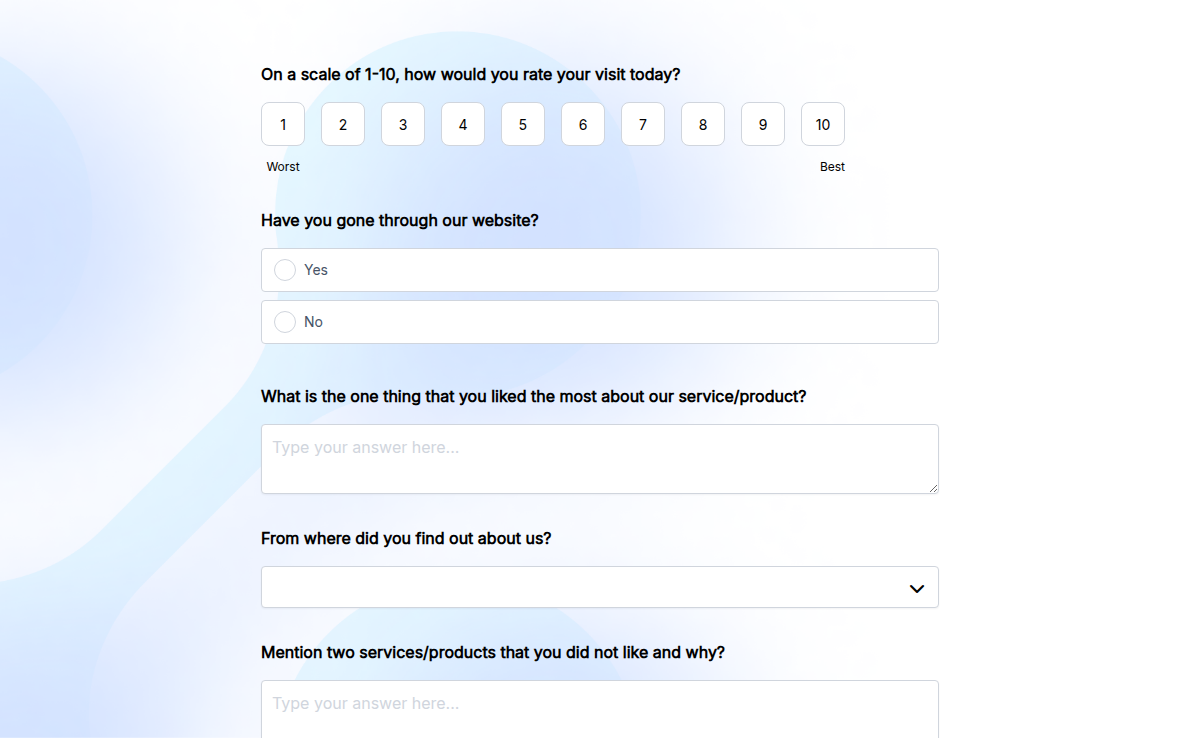Image resolution: width=1200 pixels, height=738 pixels.
Task: Choose rating 6 for today's visit
Action: pos(583,124)
